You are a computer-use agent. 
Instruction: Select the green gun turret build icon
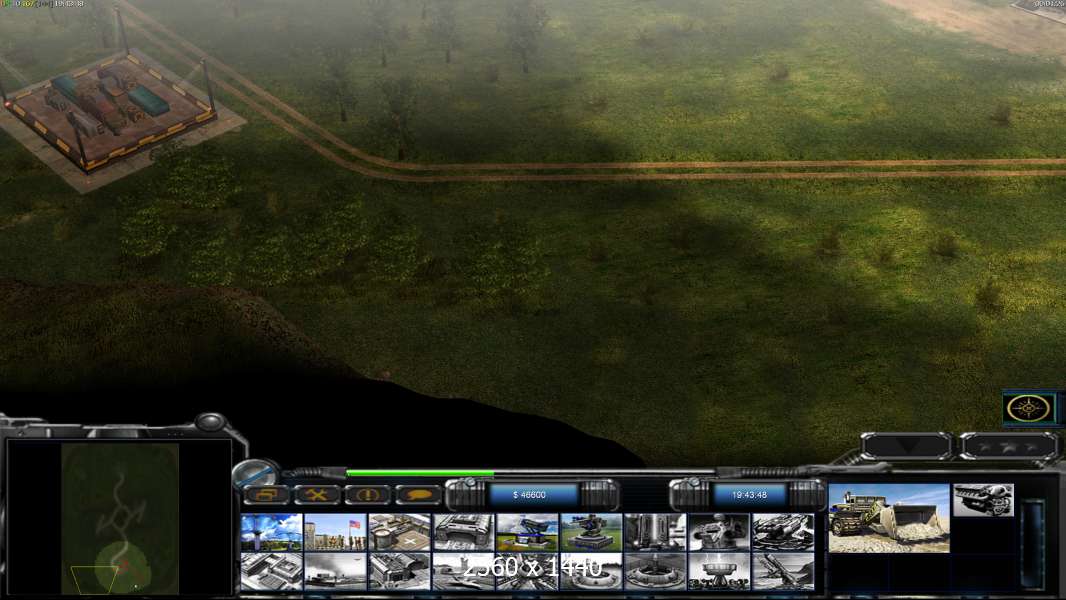pos(591,531)
